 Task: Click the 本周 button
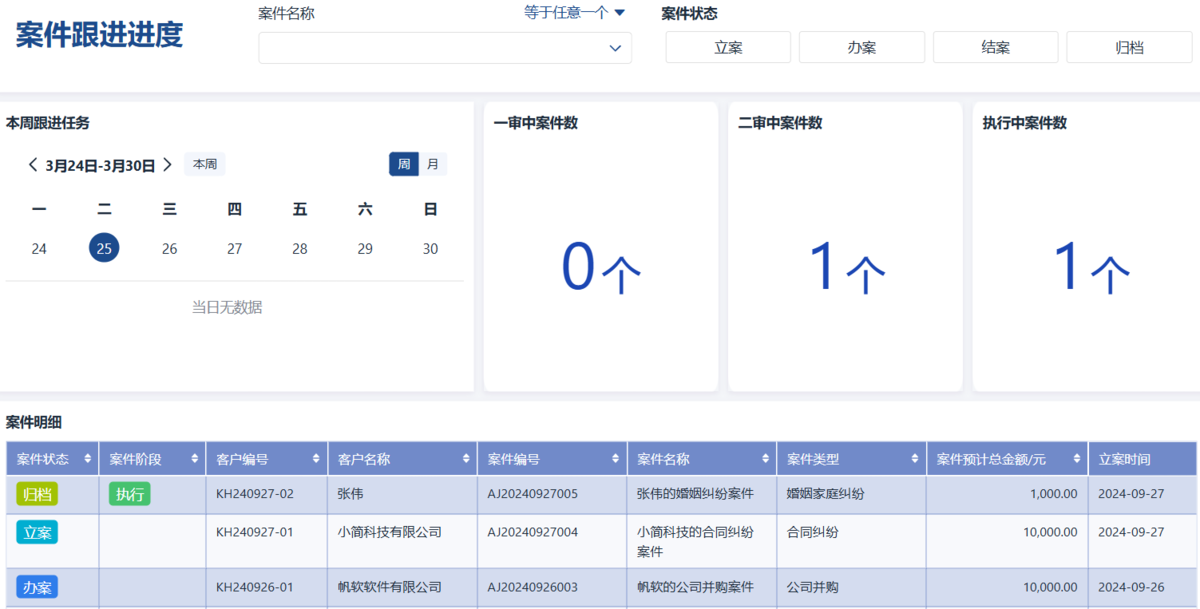[x=205, y=164]
